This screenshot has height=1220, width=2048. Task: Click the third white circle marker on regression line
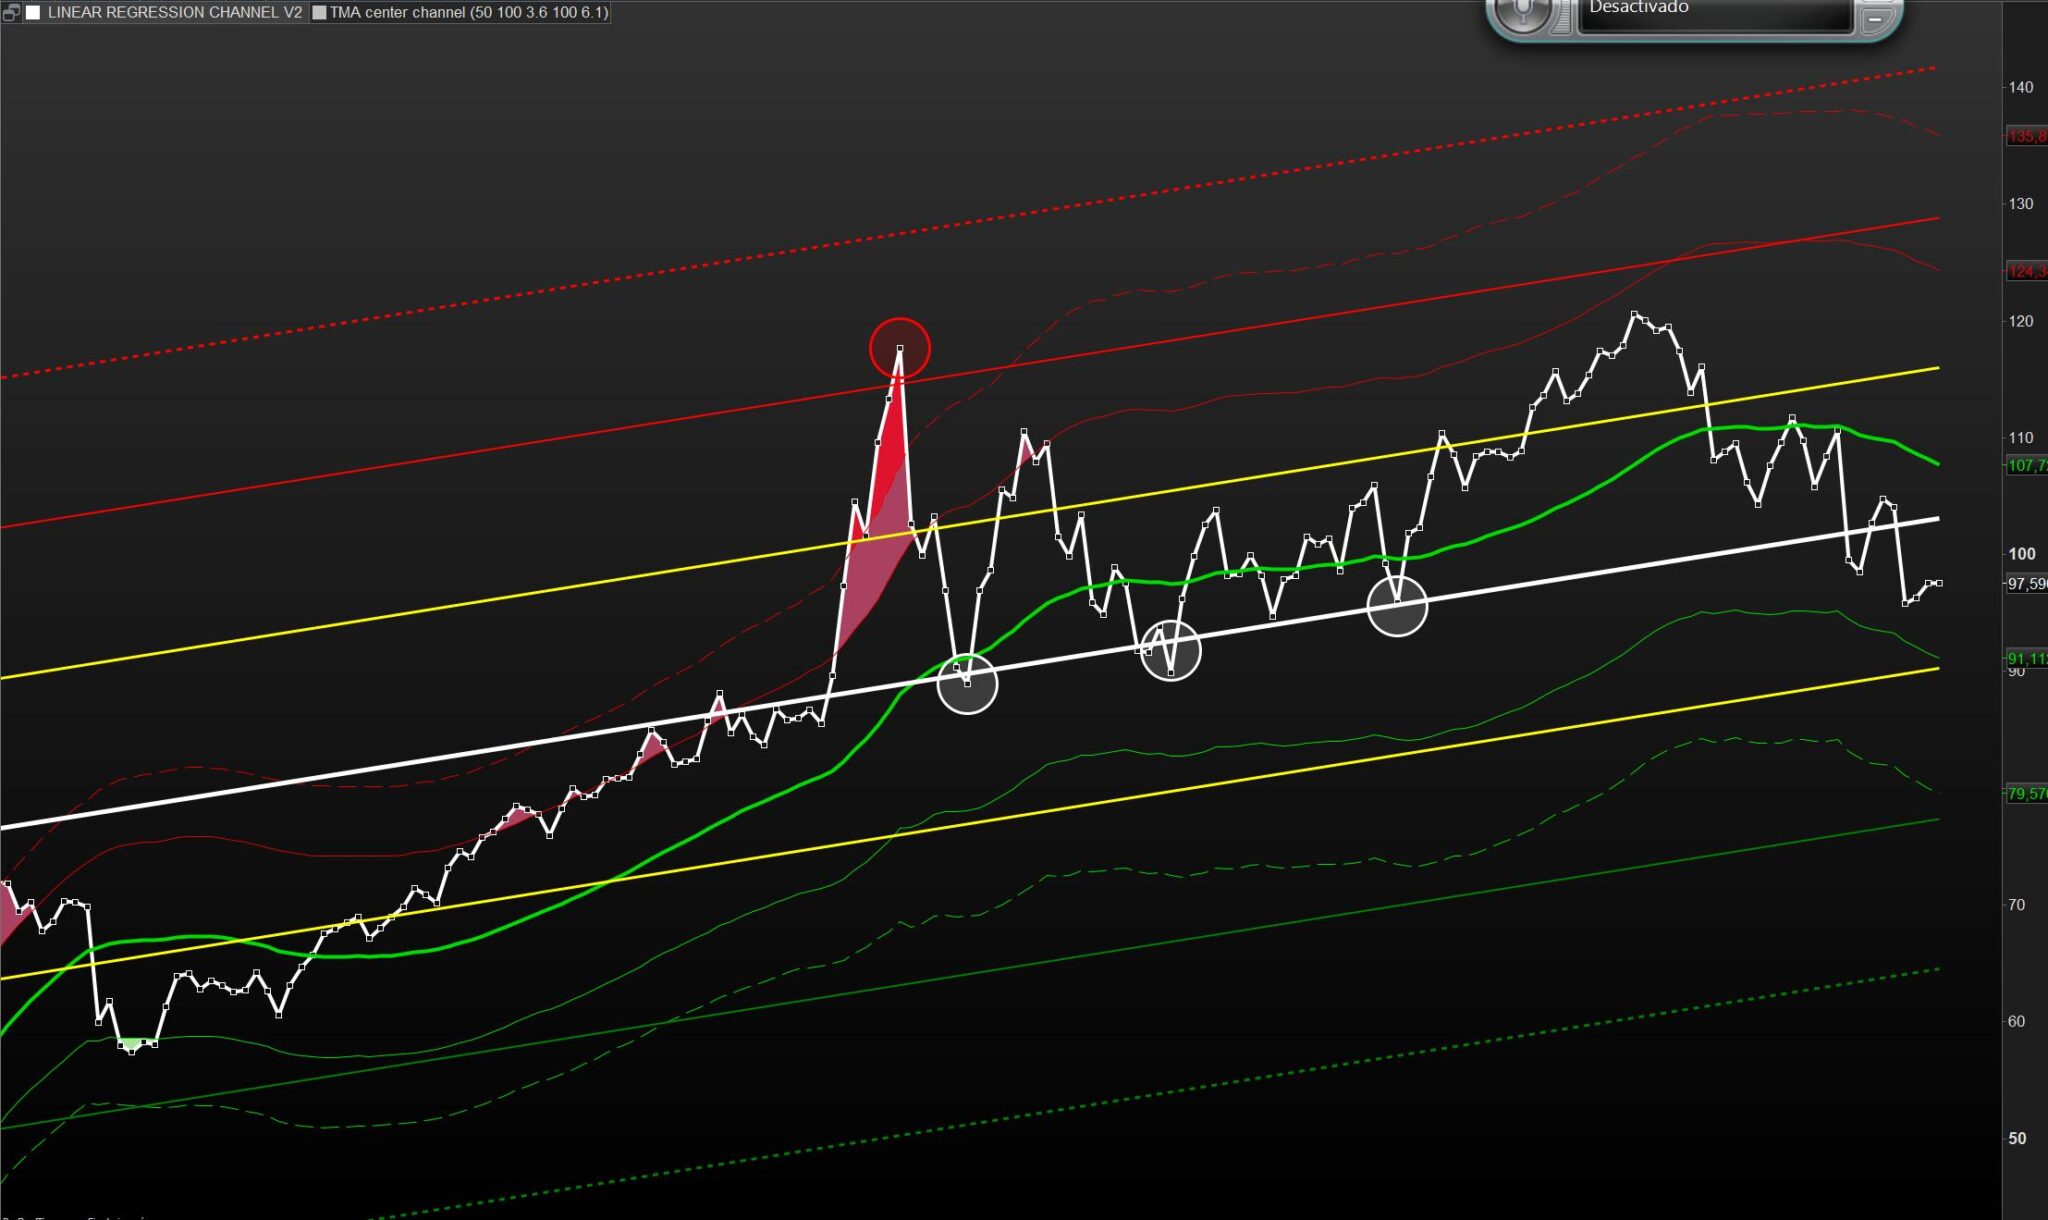[1396, 605]
